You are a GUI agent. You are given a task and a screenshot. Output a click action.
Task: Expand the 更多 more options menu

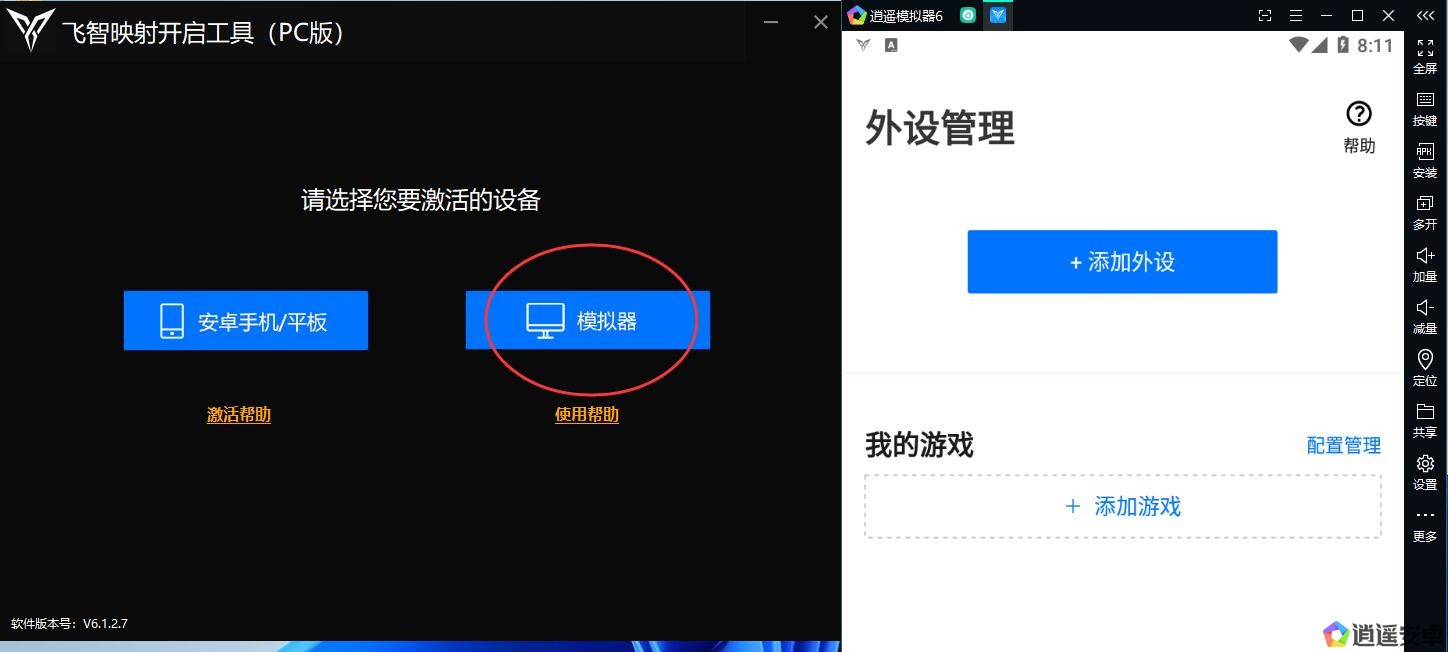click(1425, 516)
